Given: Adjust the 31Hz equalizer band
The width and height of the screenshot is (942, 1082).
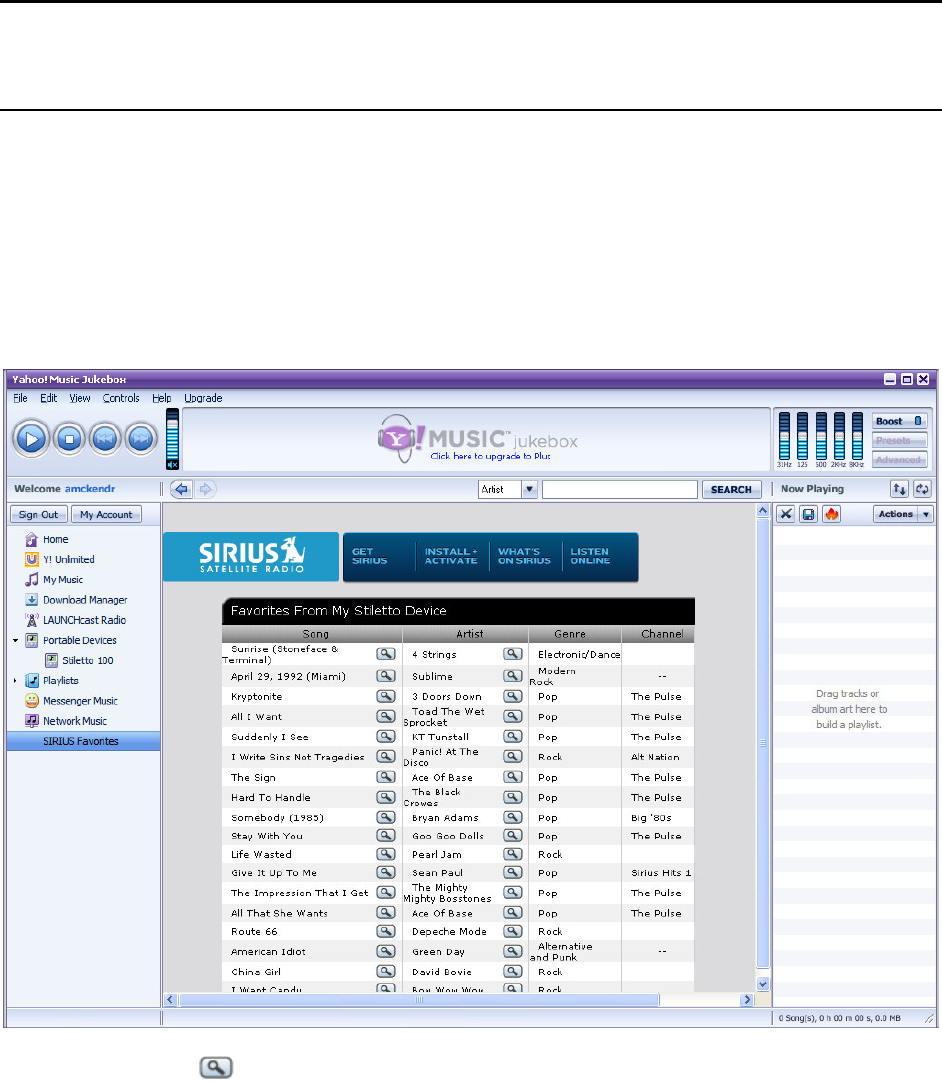Looking at the screenshot, I should (x=785, y=436).
